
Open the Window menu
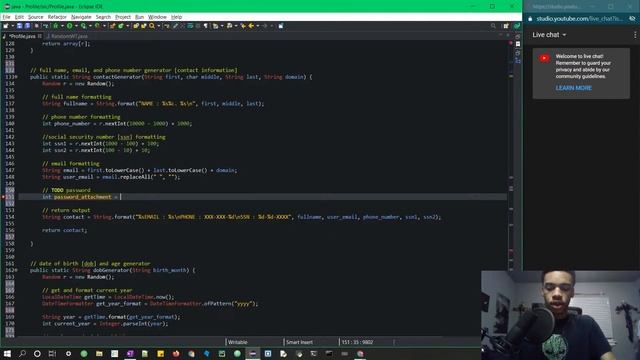(x=157, y=17)
